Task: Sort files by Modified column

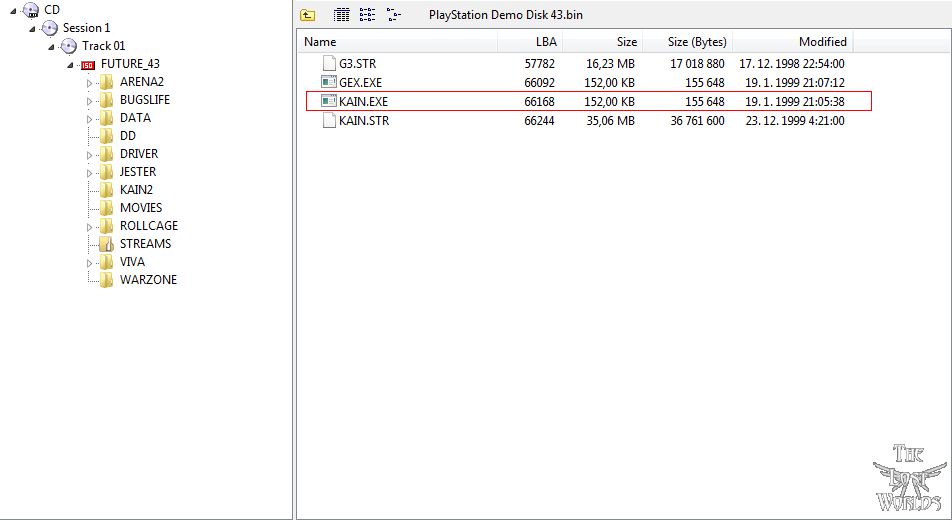Action: 792,42
